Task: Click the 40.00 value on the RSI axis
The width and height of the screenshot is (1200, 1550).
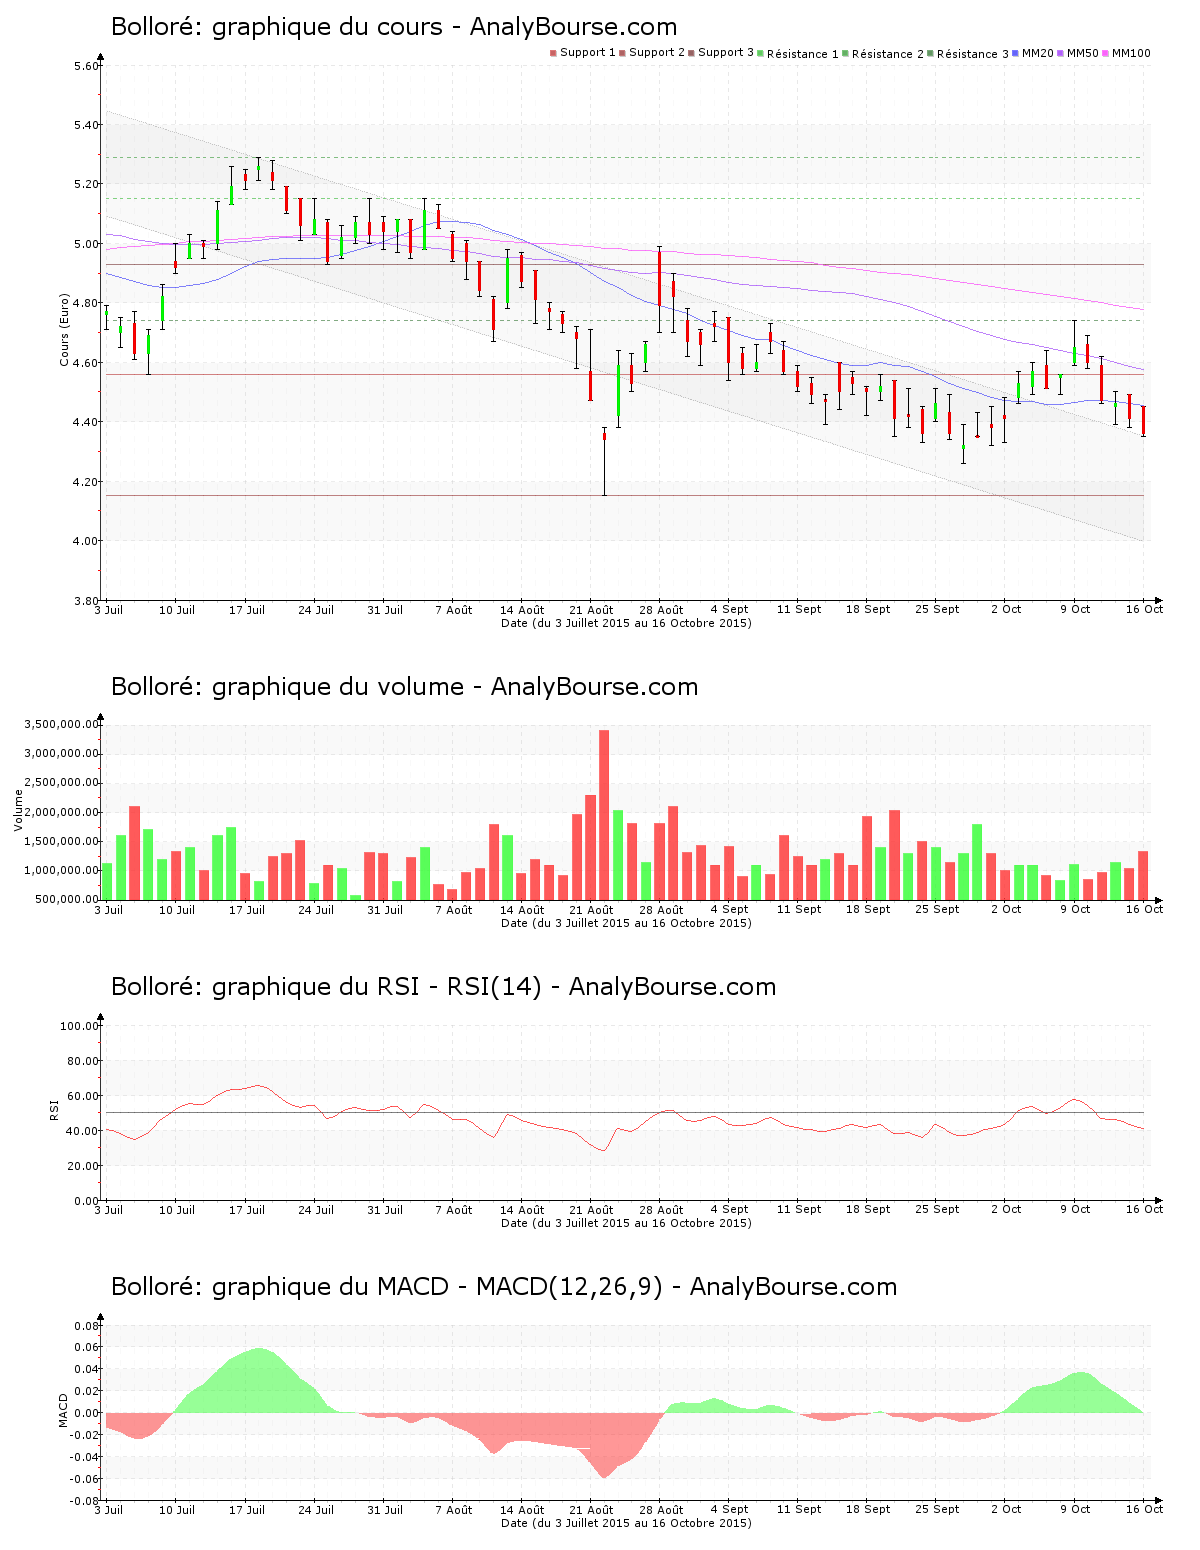Action: pos(83,1131)
